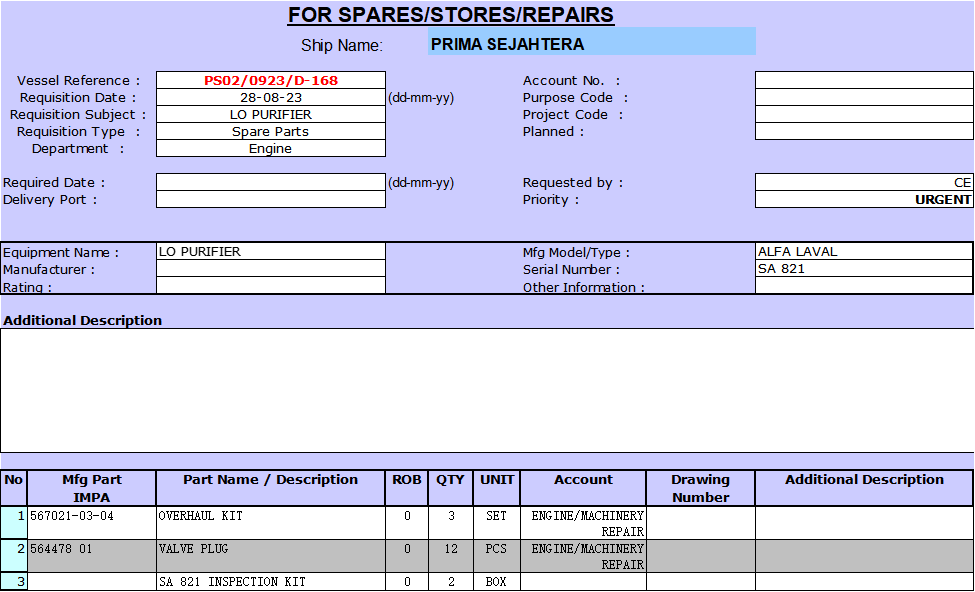Select the Priority cell marked URGENT
The image size is (975, 592).
pyautogui.click(x=863, y=200)
